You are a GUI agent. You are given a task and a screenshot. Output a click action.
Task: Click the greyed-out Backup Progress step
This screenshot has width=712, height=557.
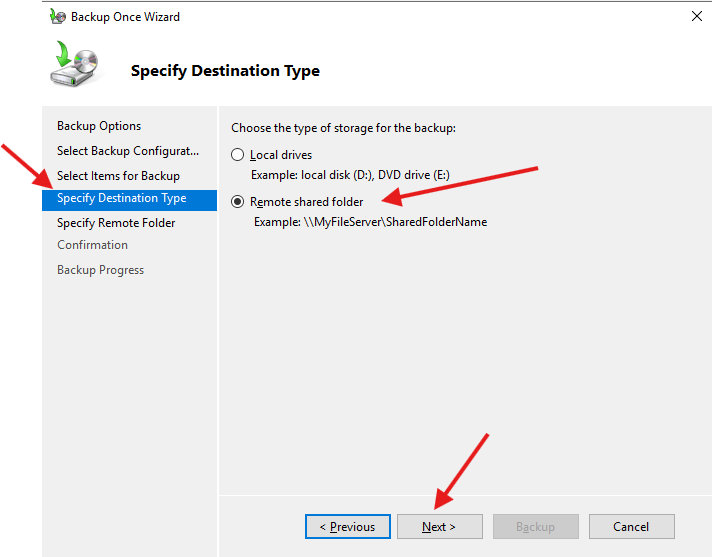tap(100, 270)
